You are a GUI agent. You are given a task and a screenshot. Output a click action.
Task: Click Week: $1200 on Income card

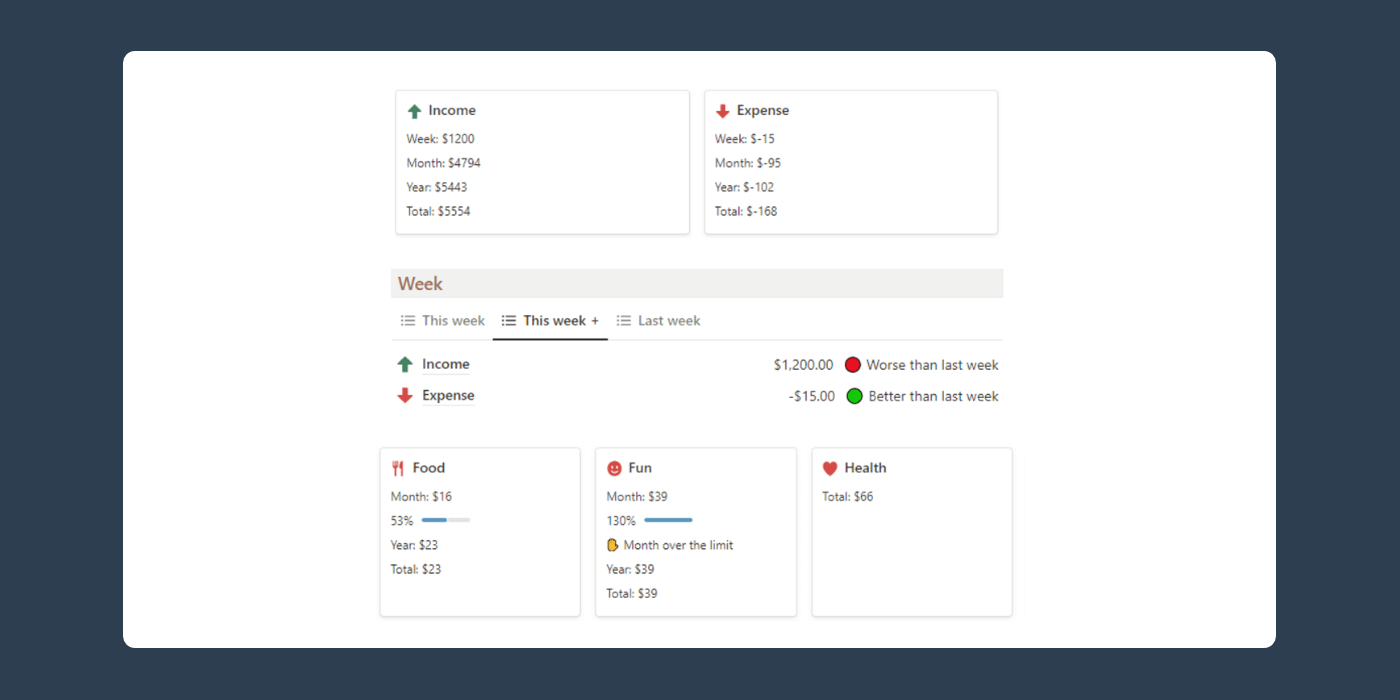441,139
